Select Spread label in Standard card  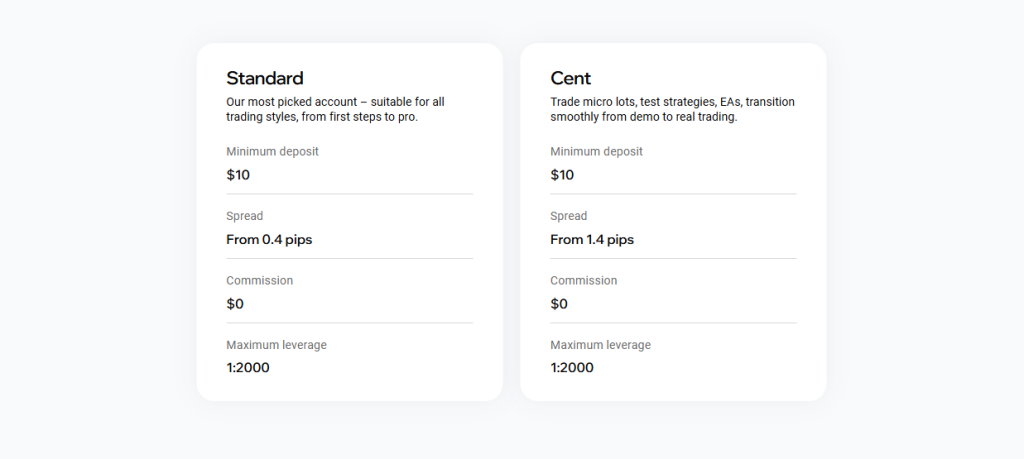[x=245, y=216]
